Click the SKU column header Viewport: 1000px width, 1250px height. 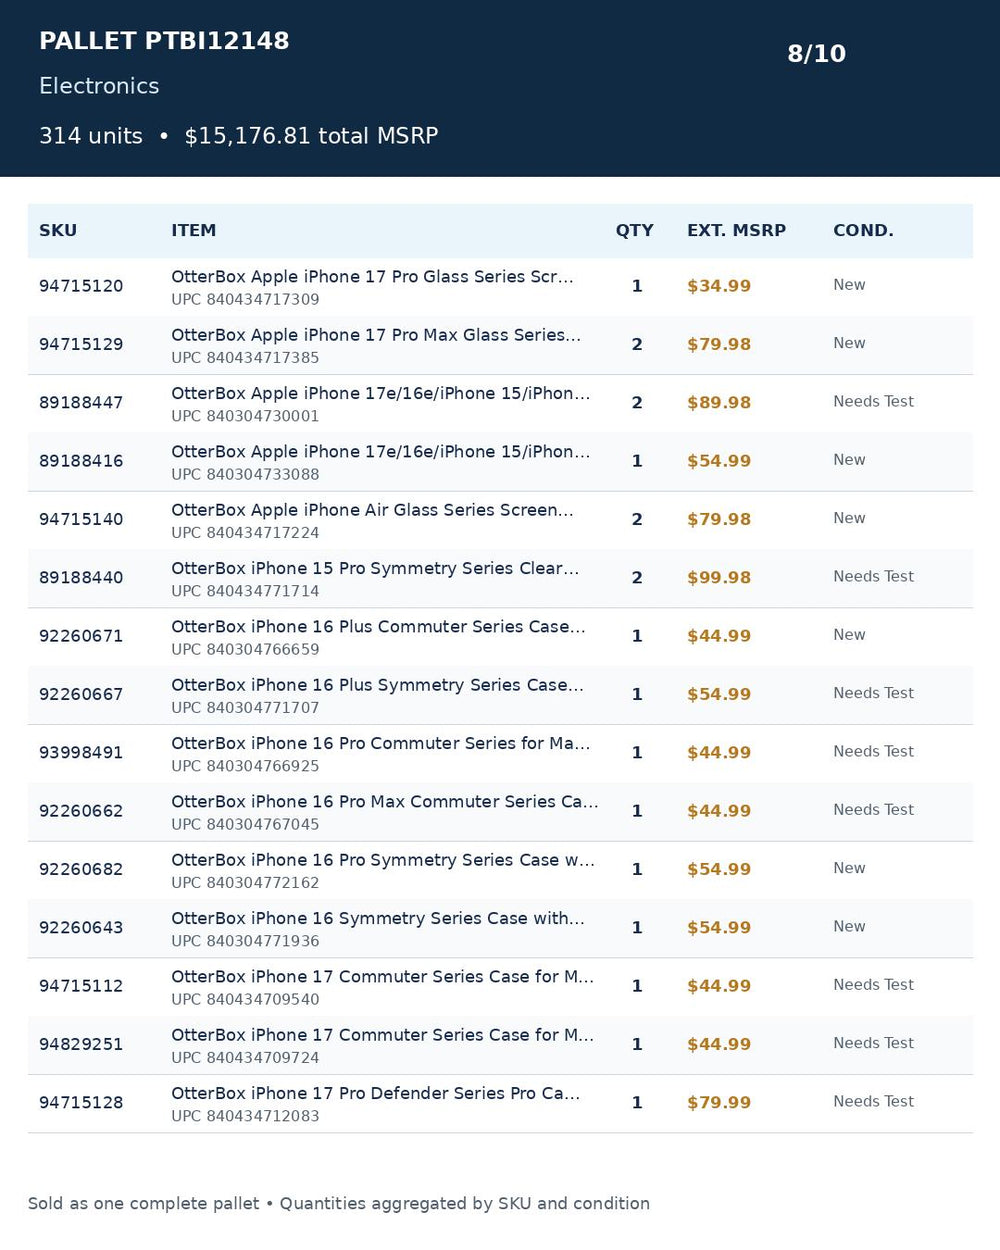pyautogui.click(x=58, y=230)
